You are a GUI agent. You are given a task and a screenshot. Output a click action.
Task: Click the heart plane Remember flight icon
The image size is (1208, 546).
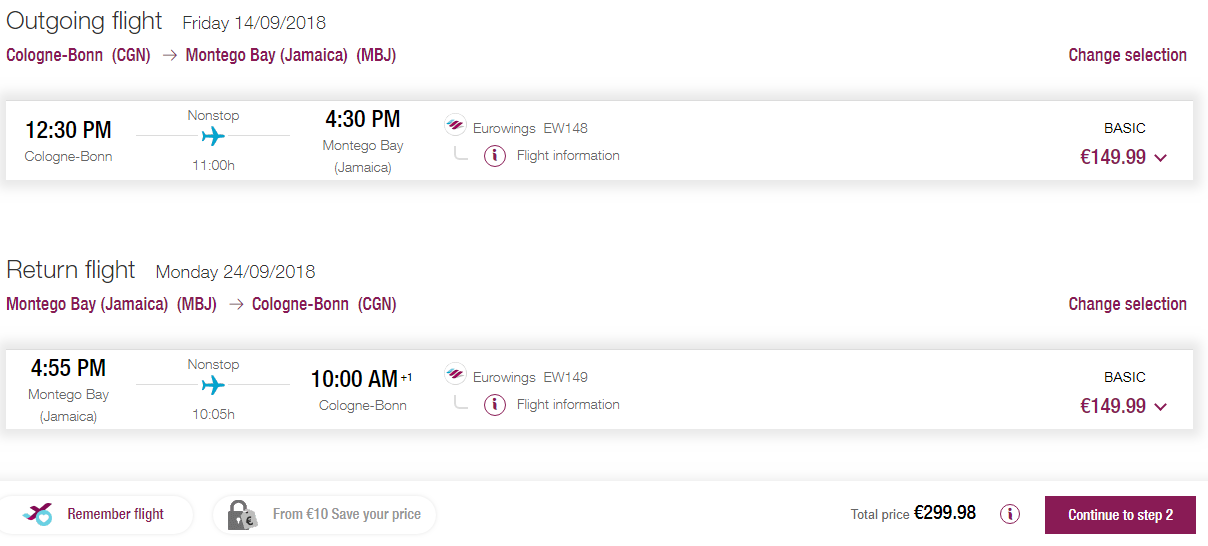pos(38,514)
